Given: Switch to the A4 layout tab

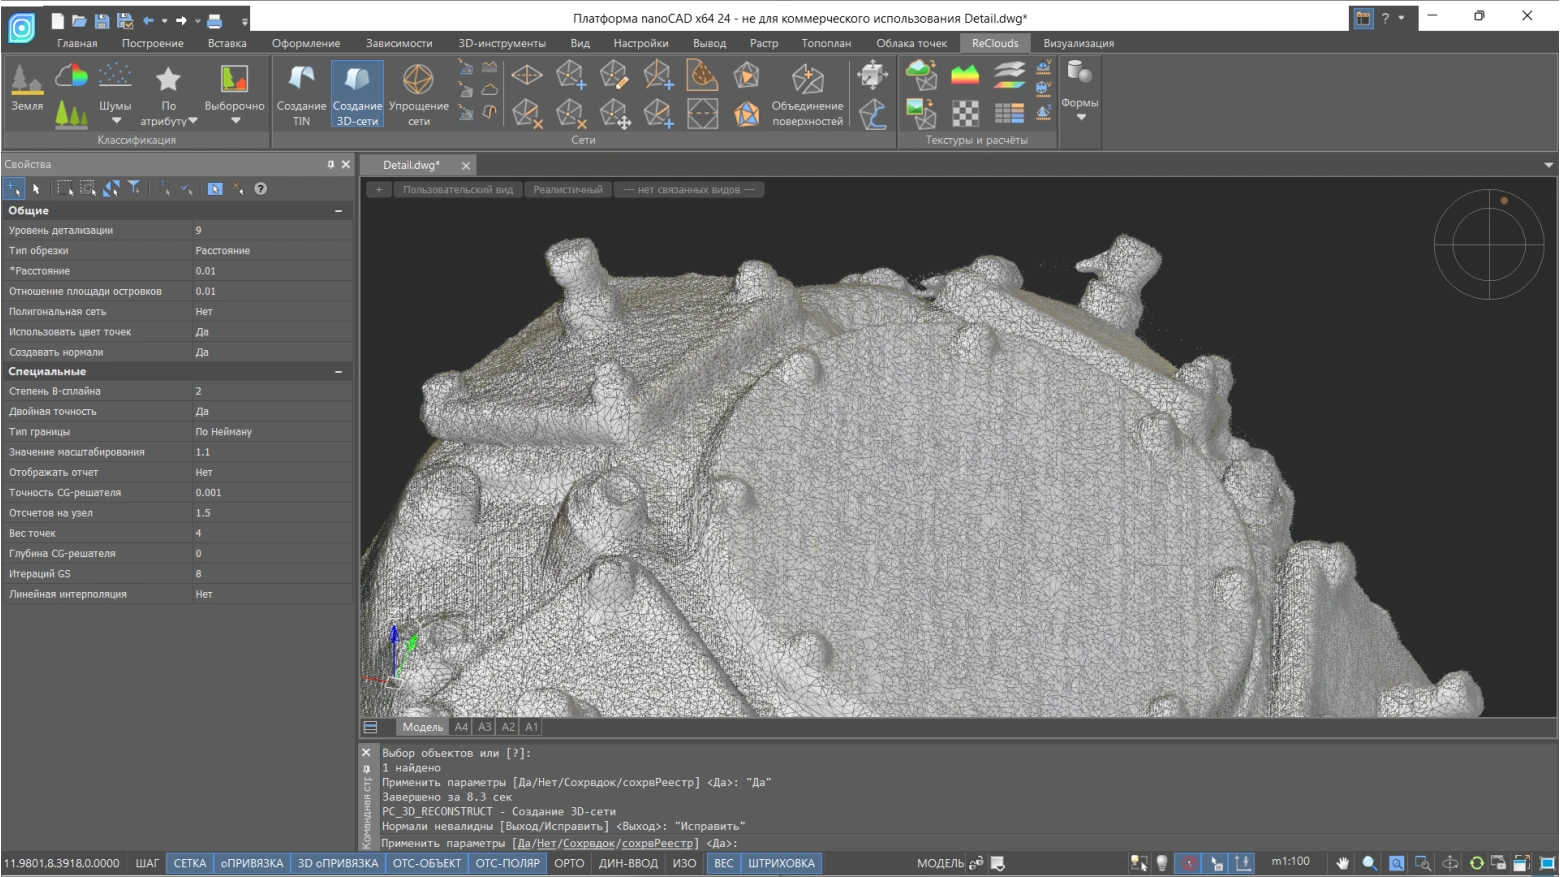Looking at the screenshot, I should click(461, 727).
